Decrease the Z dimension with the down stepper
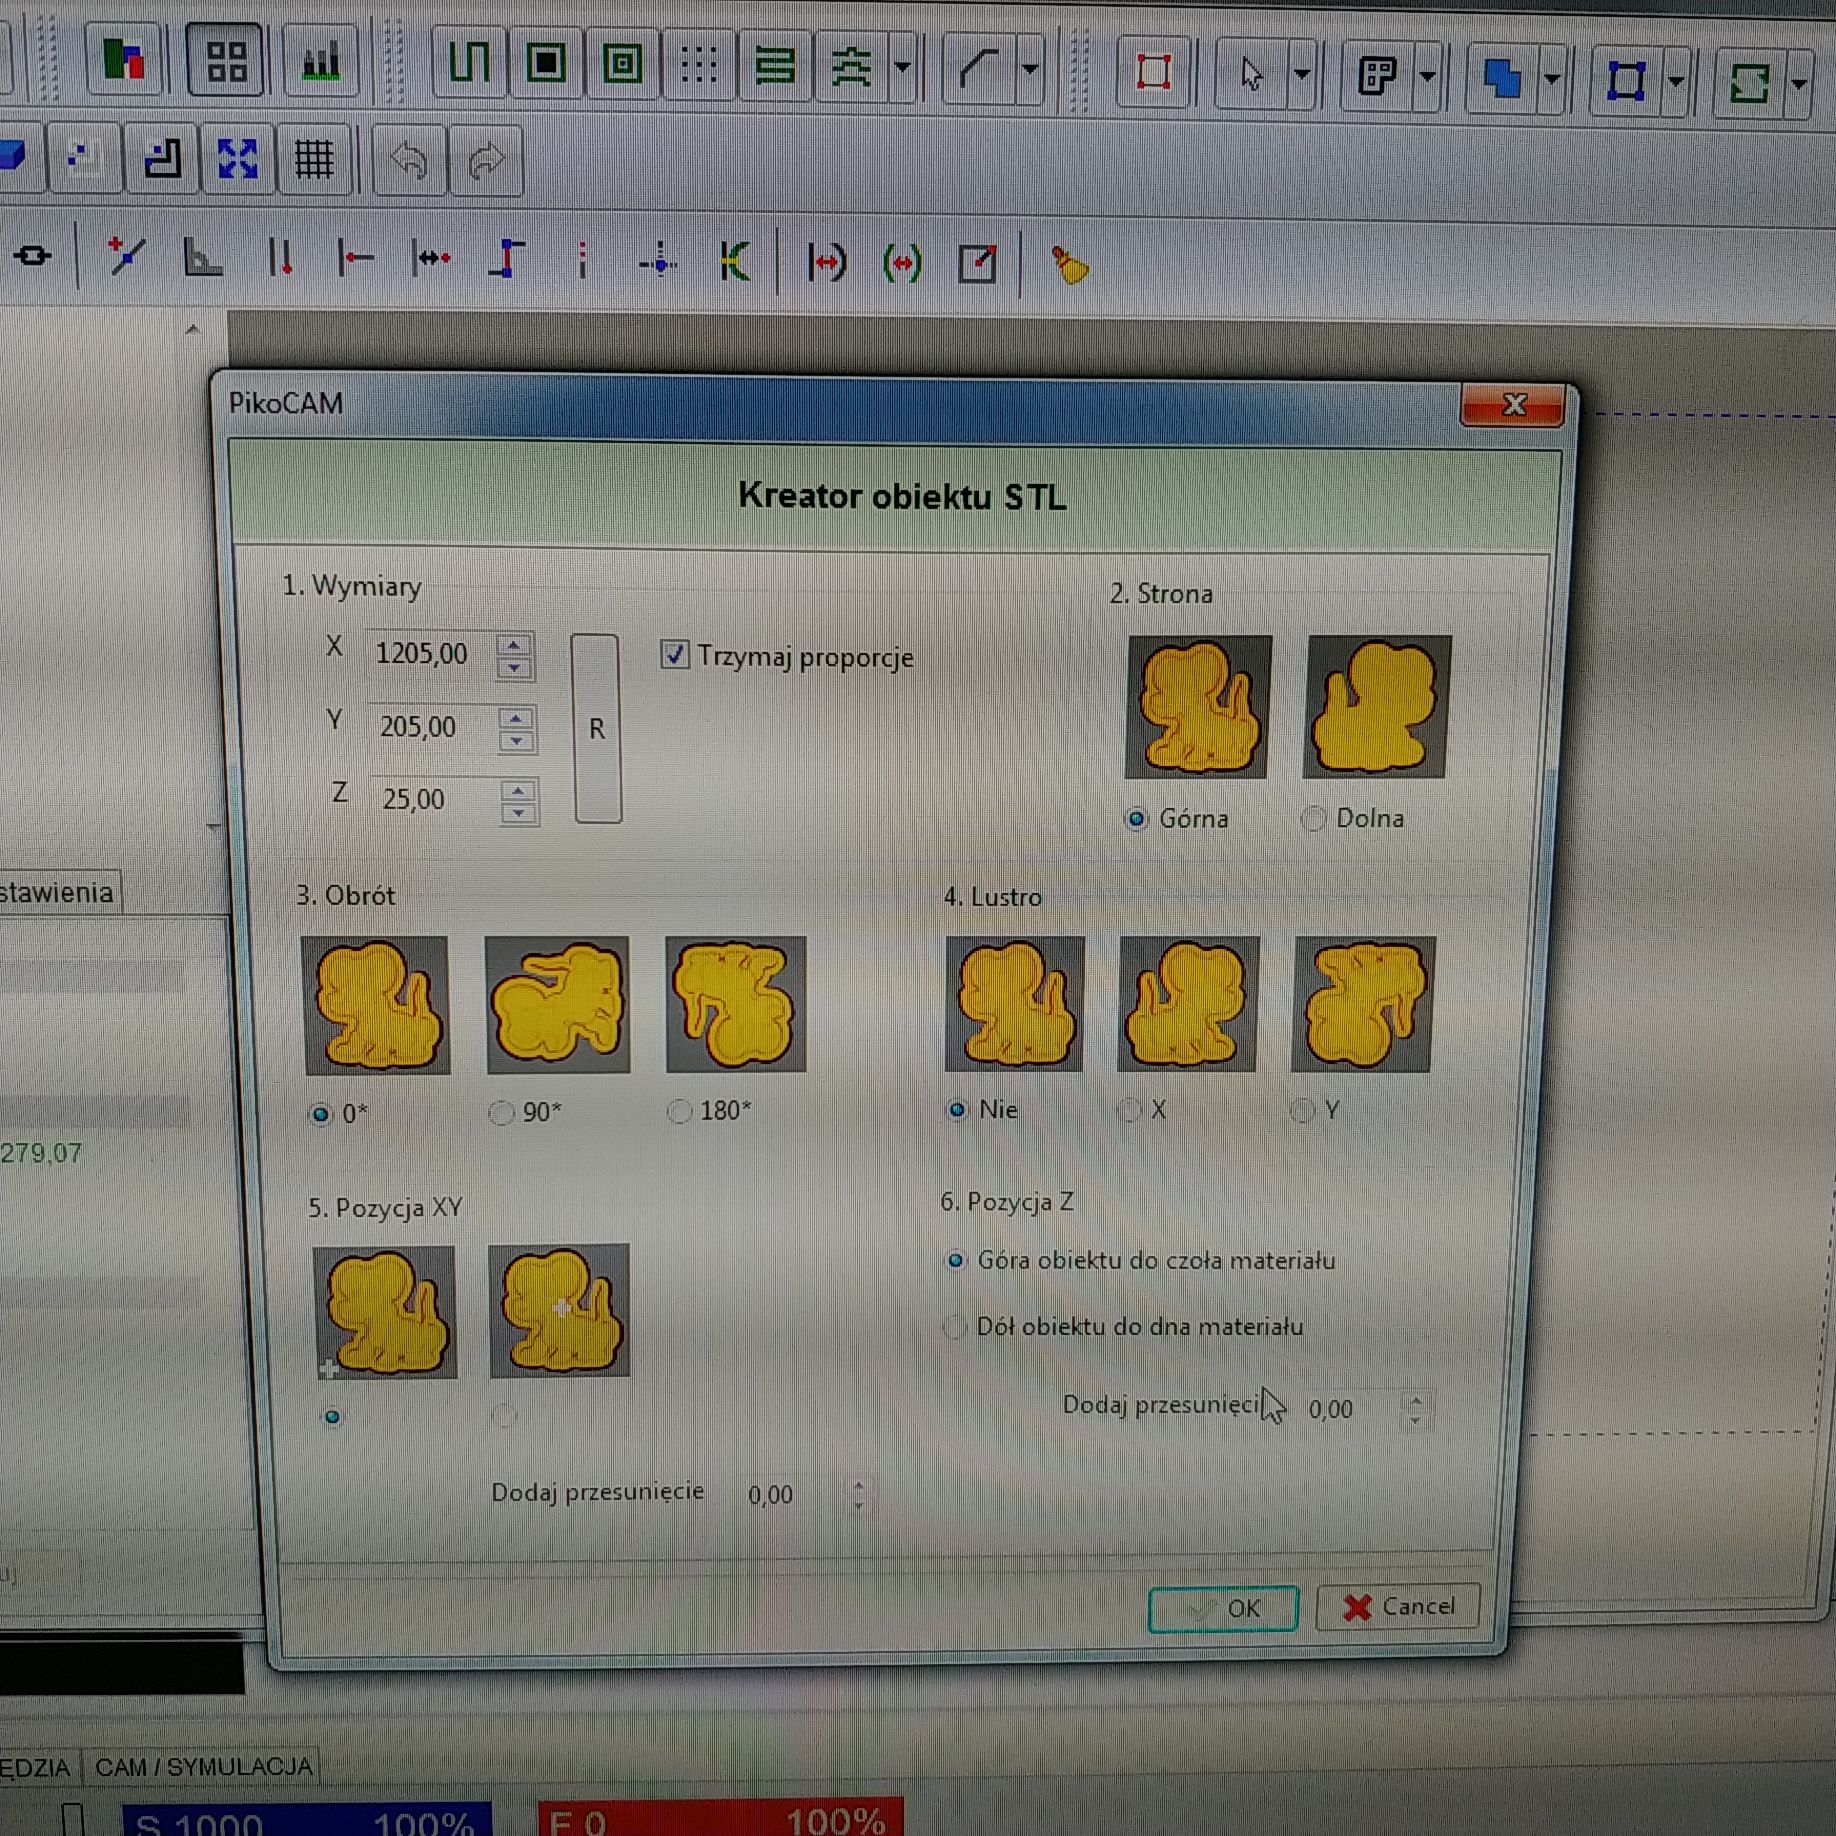Screen dimensions: 1836x1836 pos(518,813)
